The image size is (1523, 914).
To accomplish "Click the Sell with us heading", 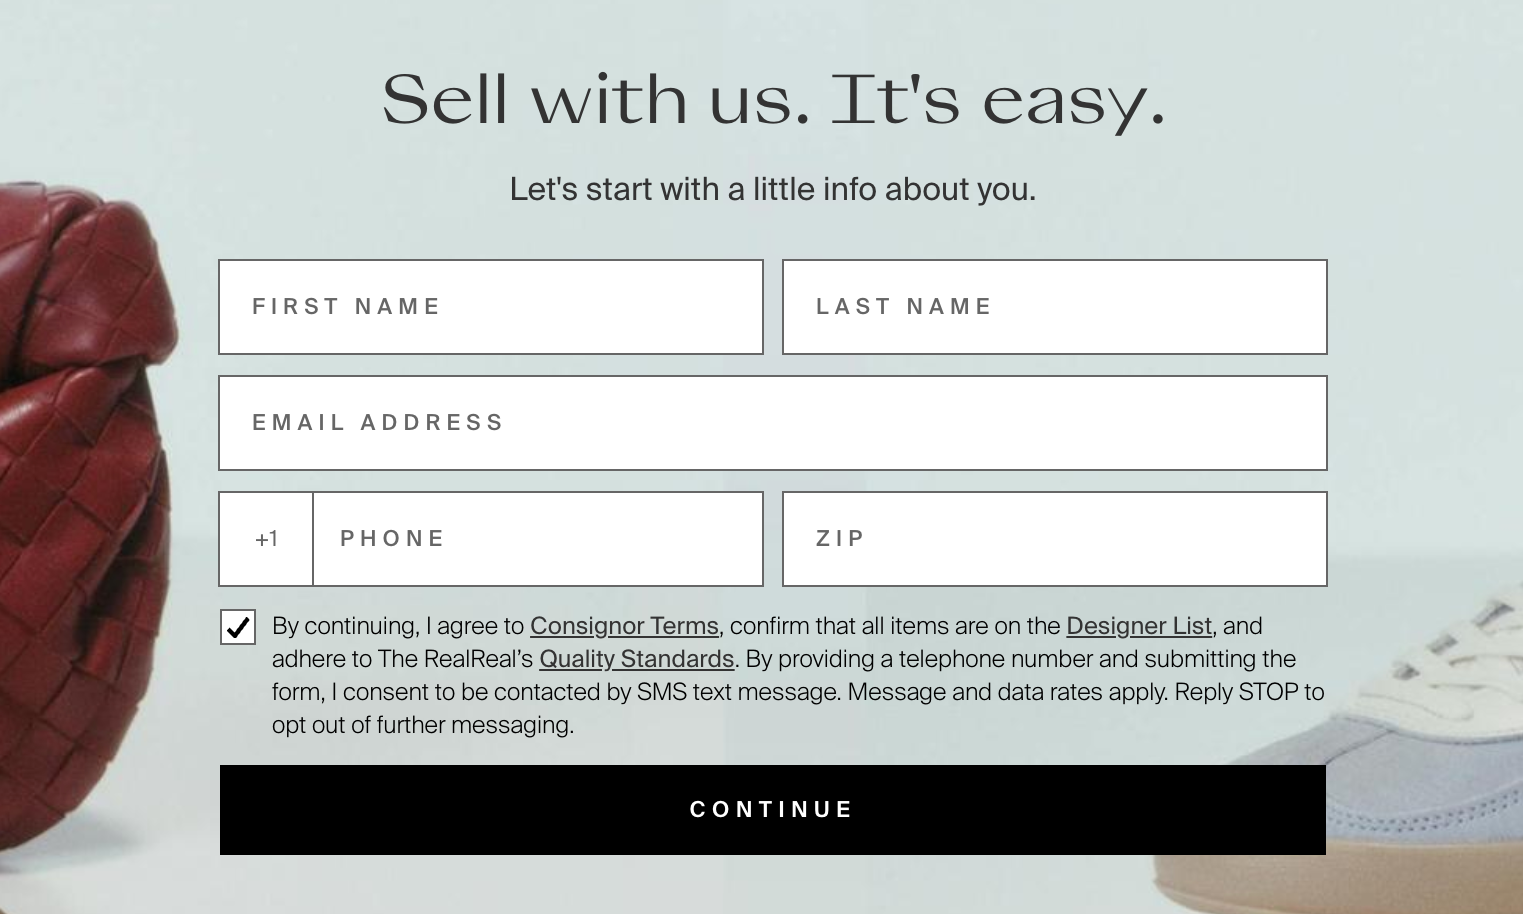I will pos(772,100).
